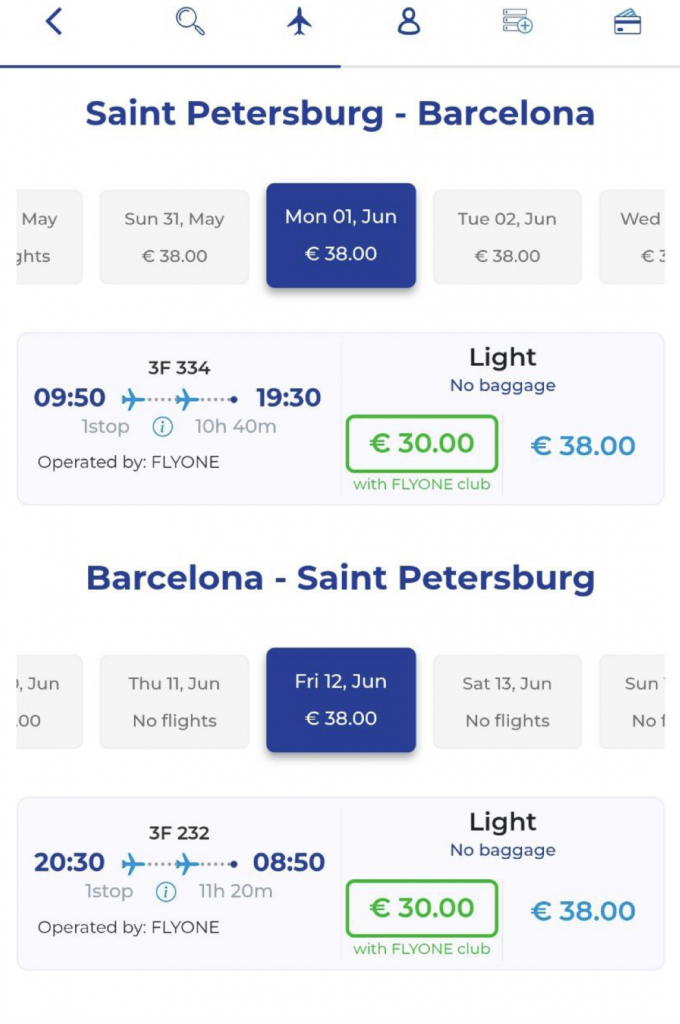Select the airplane flights step icon
The height and width of the screenshot is (1024, 680).
pyautogui.click(x=299, y=22)
